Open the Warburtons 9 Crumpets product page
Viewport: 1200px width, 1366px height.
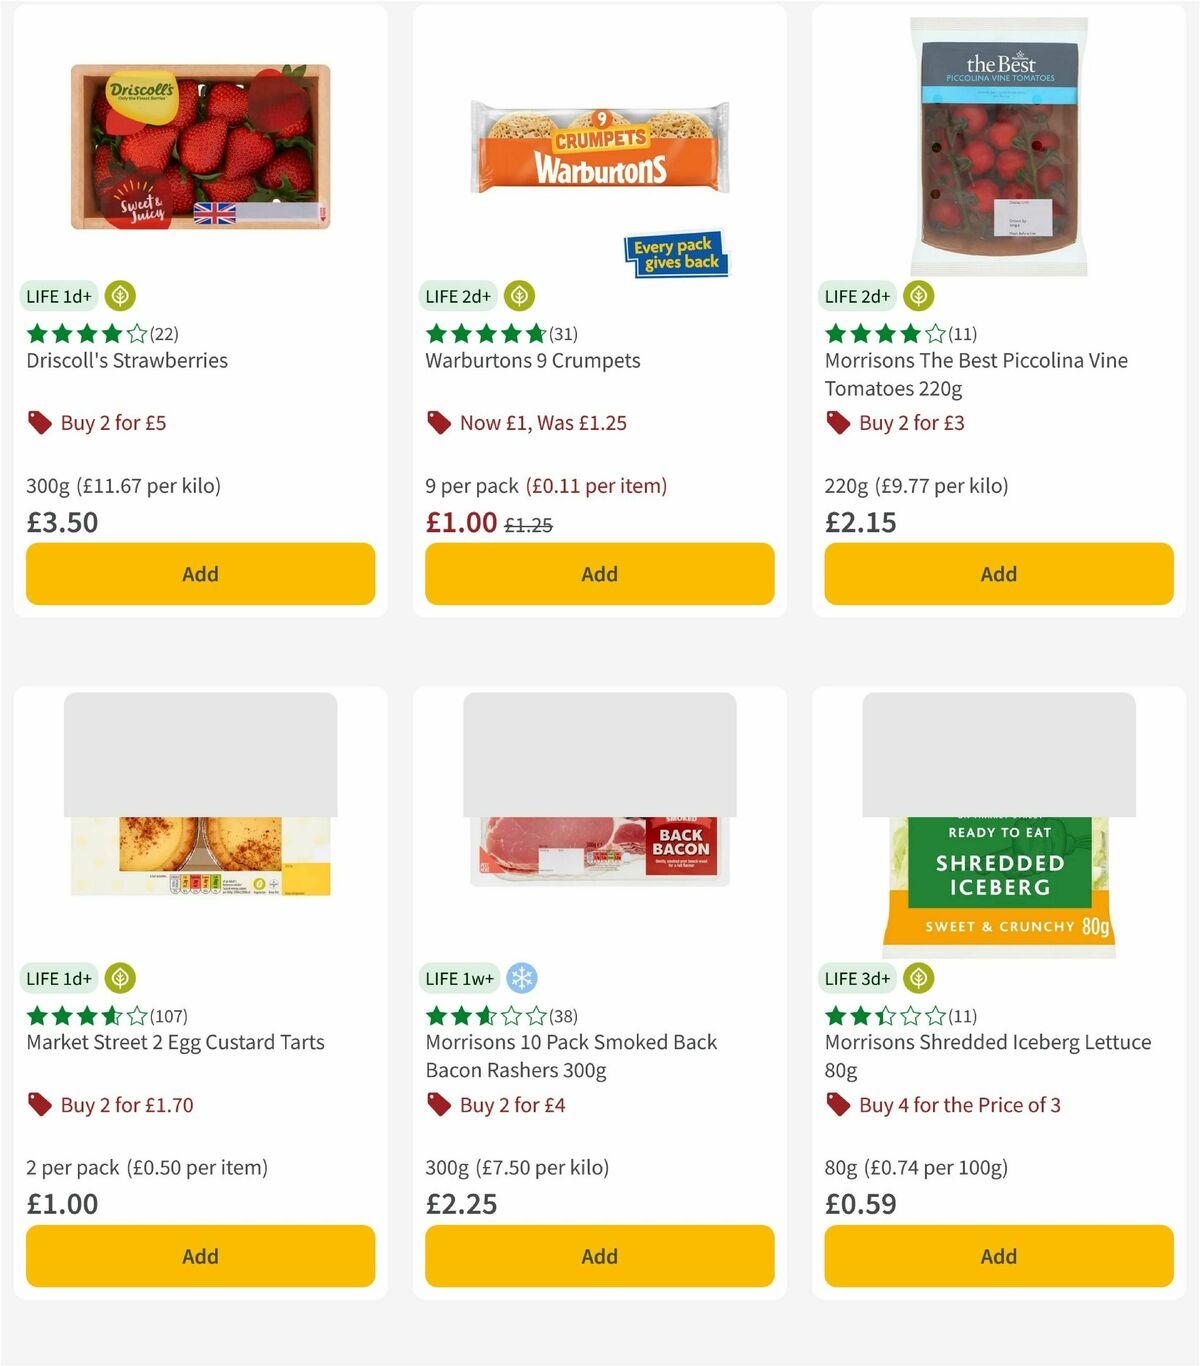pos(532,360)
